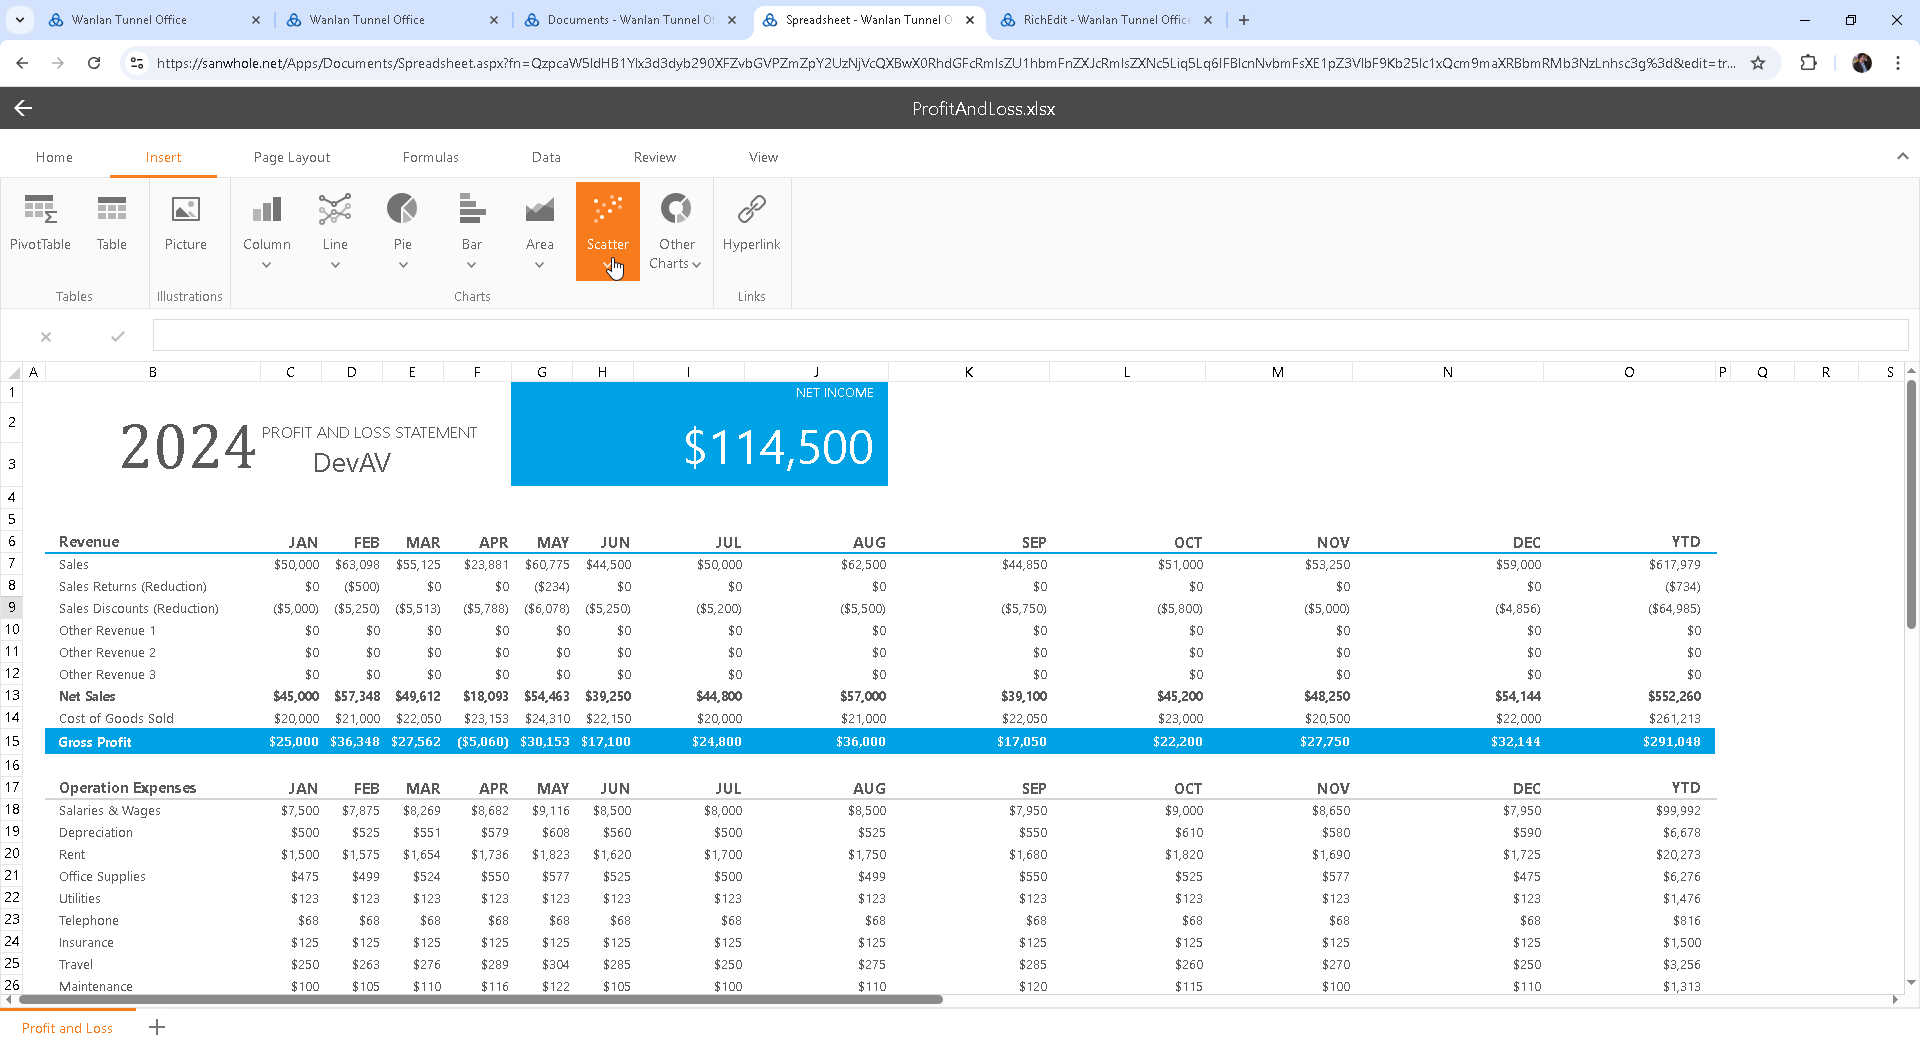Switch to the Home ribbon tab

(54, 157)
